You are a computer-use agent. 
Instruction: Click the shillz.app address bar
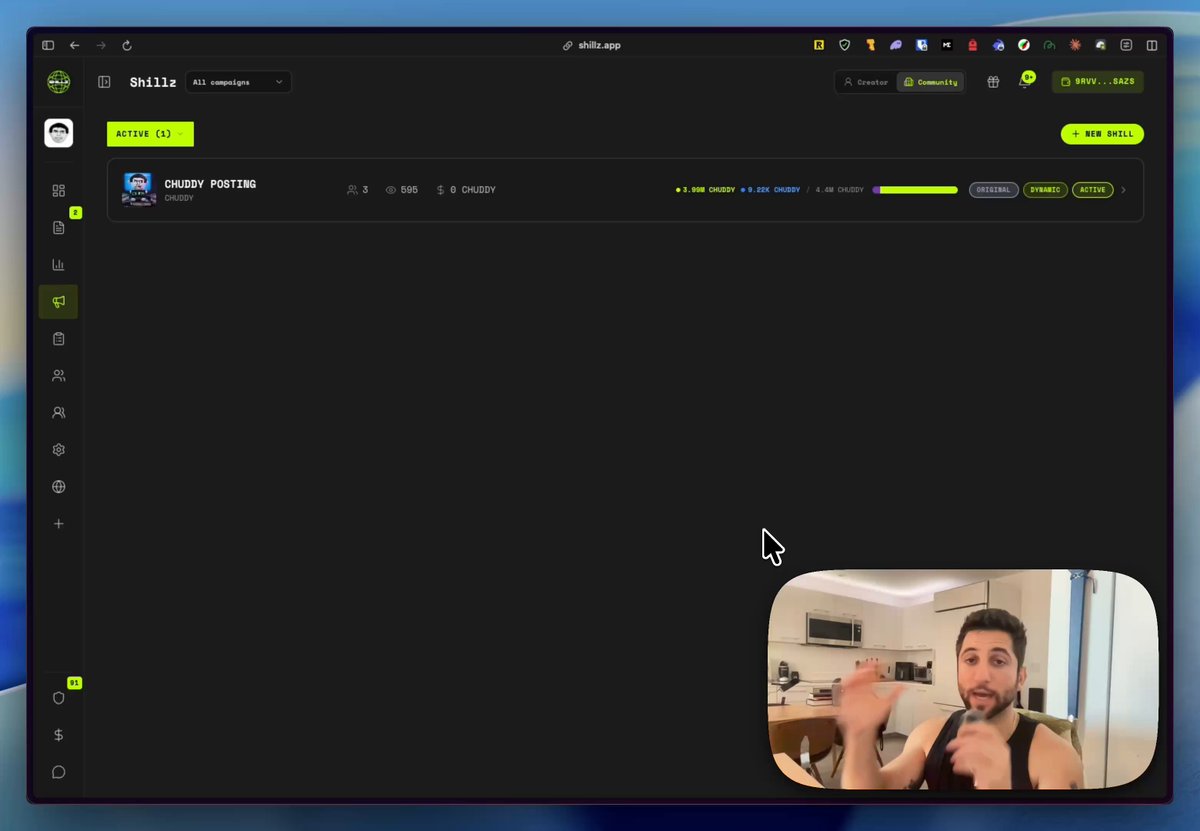pyautogui.click(x=592, y=45)
